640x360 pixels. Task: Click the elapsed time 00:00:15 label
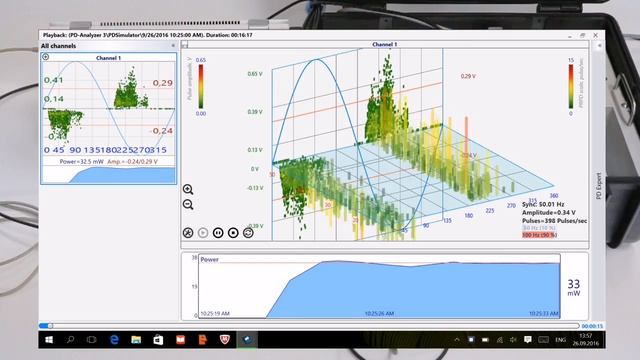[x=592, y=326]
